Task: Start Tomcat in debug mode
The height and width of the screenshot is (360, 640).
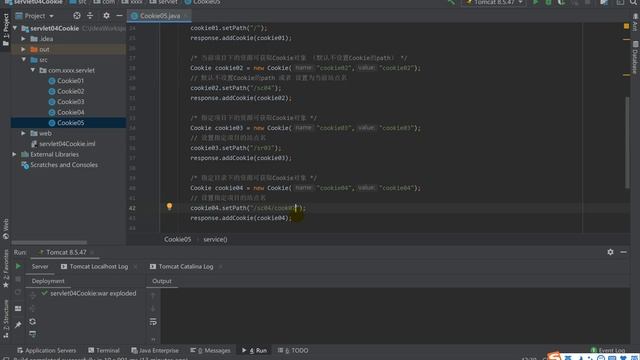Action: click(x=549, y=2)
